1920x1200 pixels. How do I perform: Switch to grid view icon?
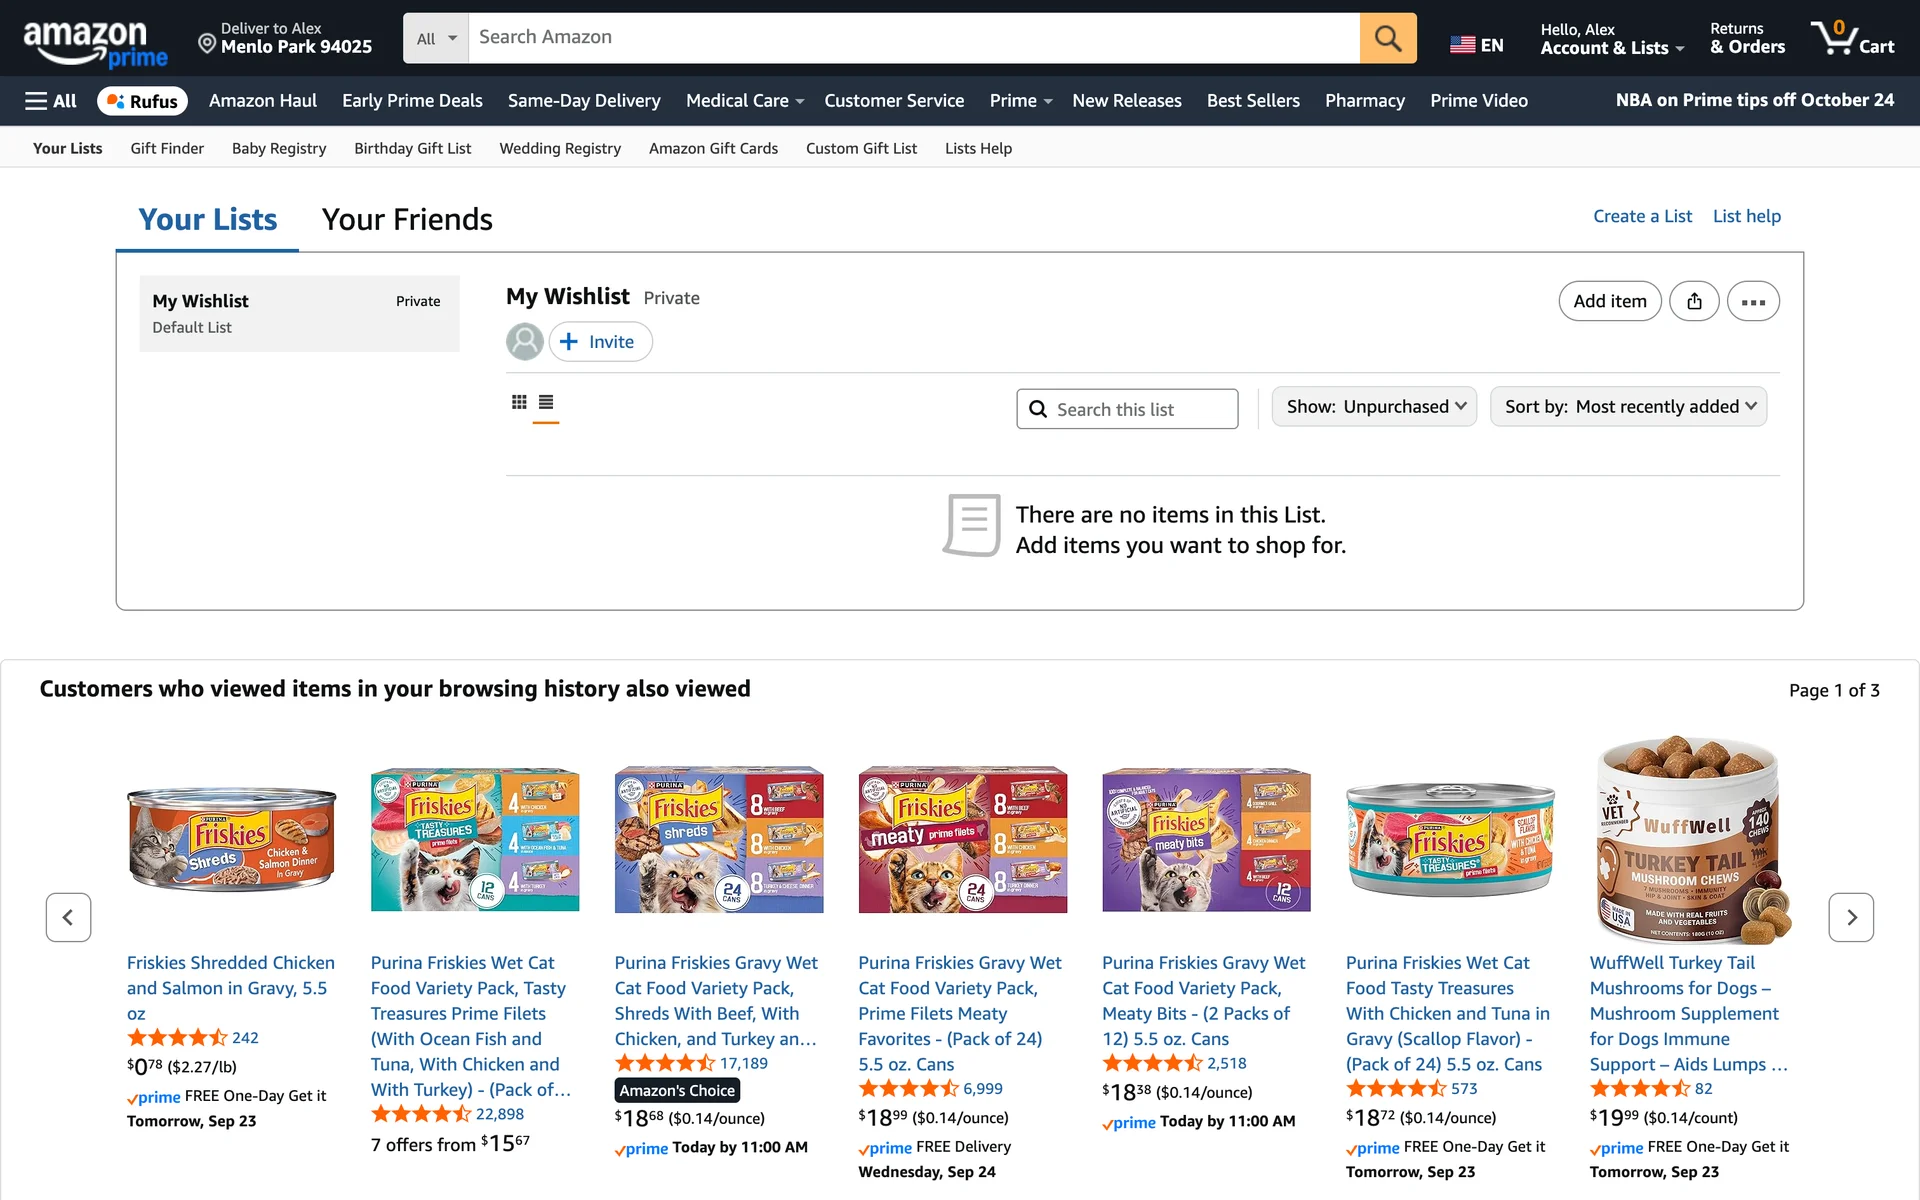coord(519,402)
